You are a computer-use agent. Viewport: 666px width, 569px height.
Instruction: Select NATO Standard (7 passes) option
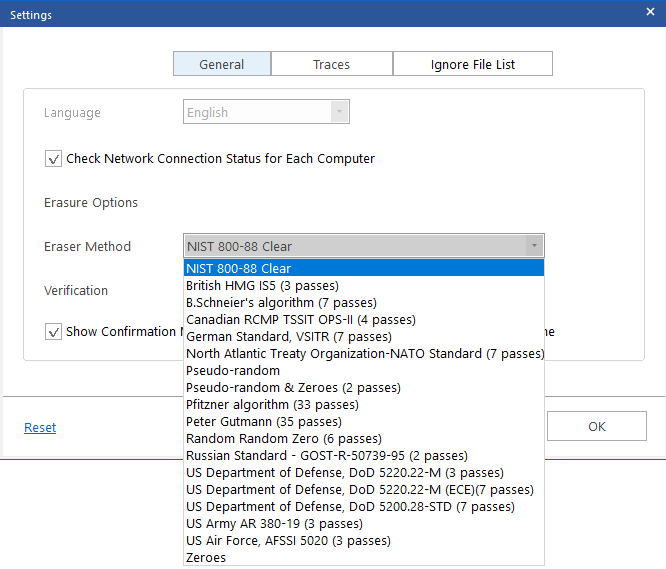click(x=364, y=353)
